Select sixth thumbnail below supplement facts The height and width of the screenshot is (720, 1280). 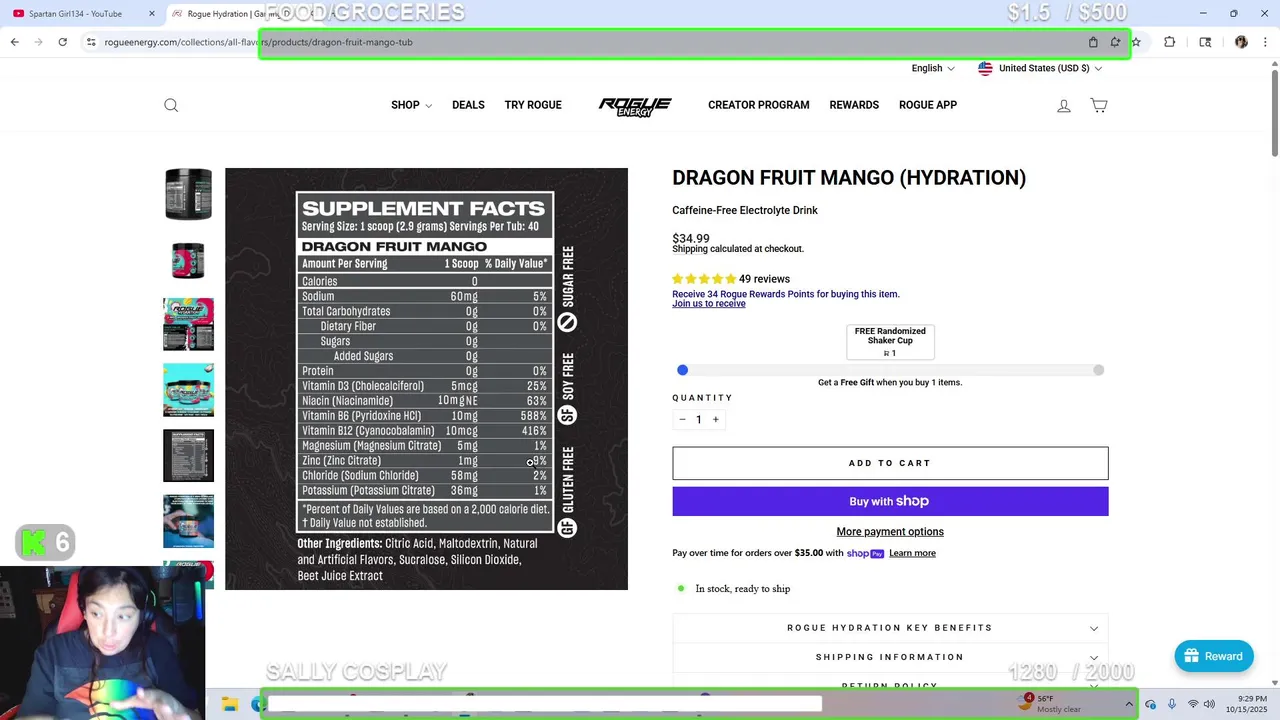[188, 521]
